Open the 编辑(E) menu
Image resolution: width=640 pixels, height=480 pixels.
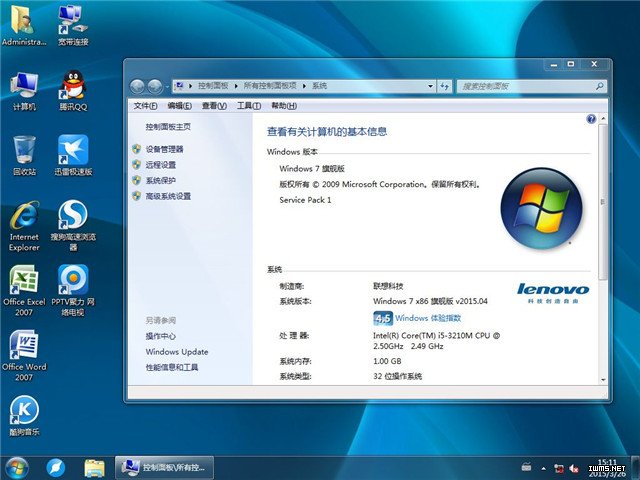click(x=179, y=106)
